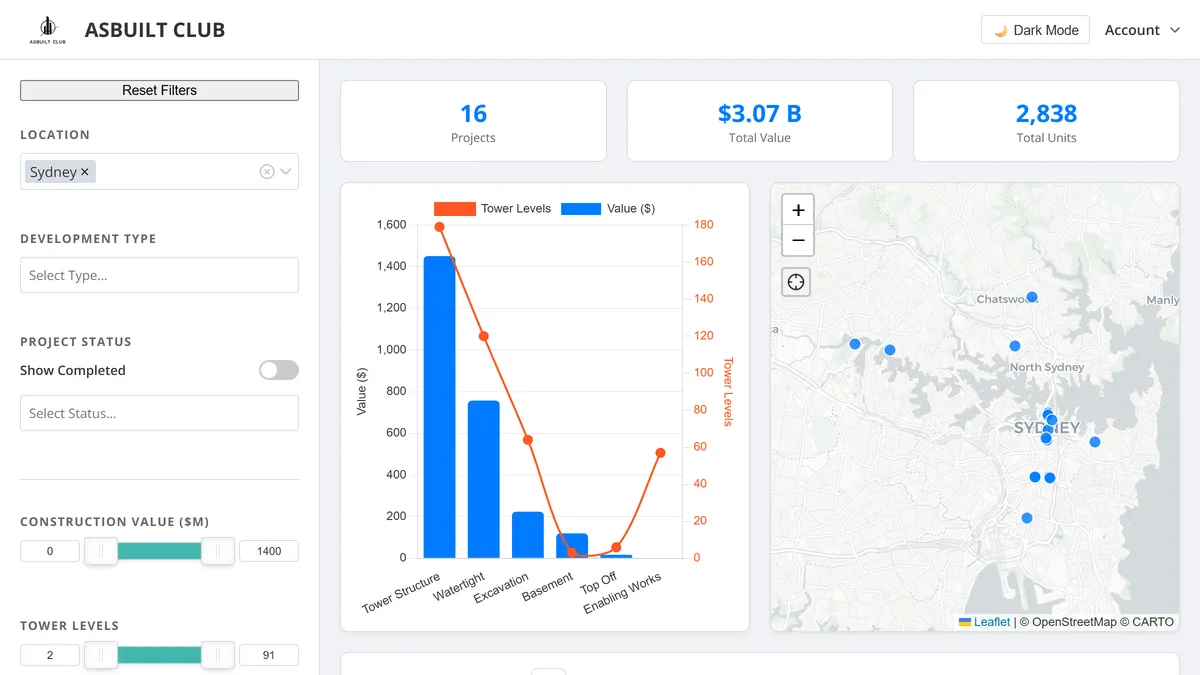Zoom out on the map

pyautogui.click(x=797, y=241)
